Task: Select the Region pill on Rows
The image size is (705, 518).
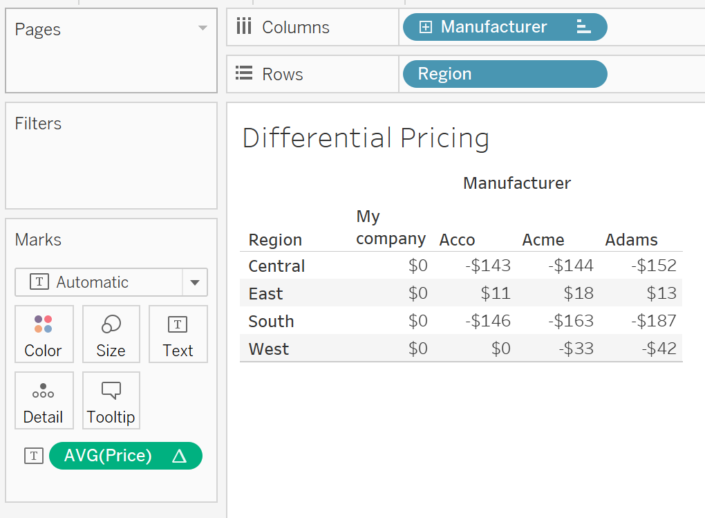Action: click(505, 74)
